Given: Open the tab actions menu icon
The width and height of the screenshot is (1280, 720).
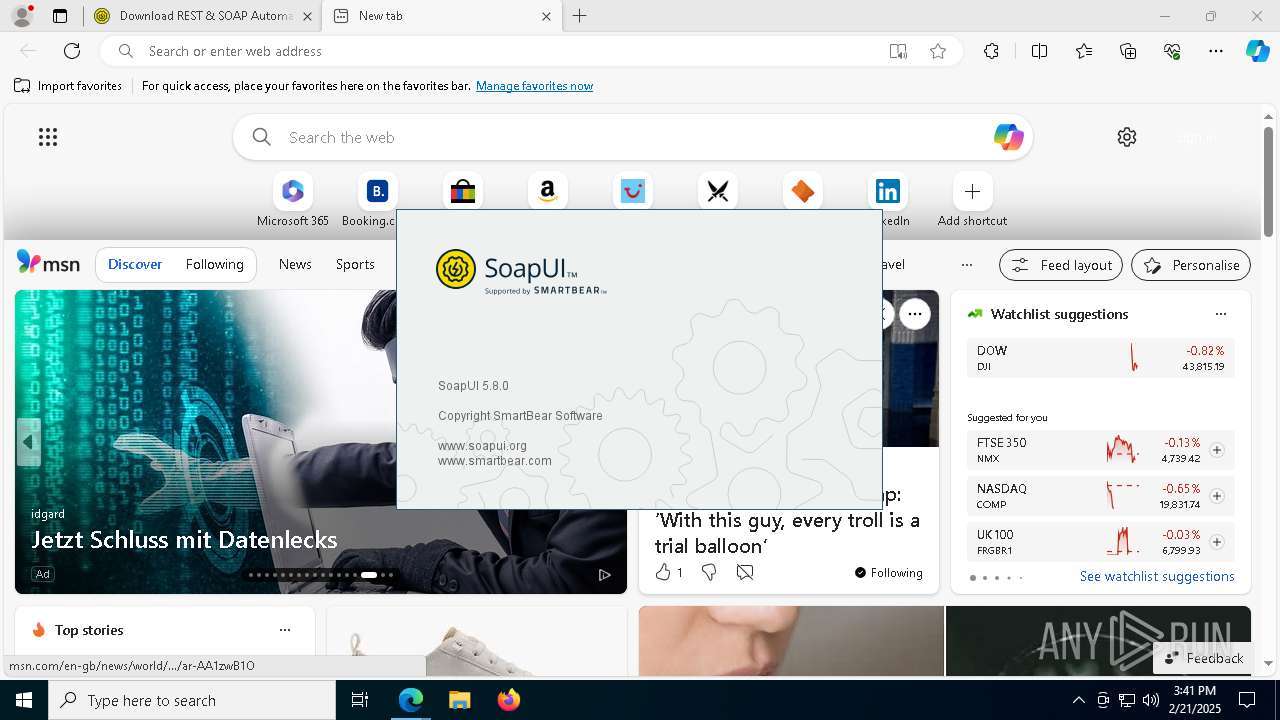Looking at the screenshot, I should (x=60, y=16).
